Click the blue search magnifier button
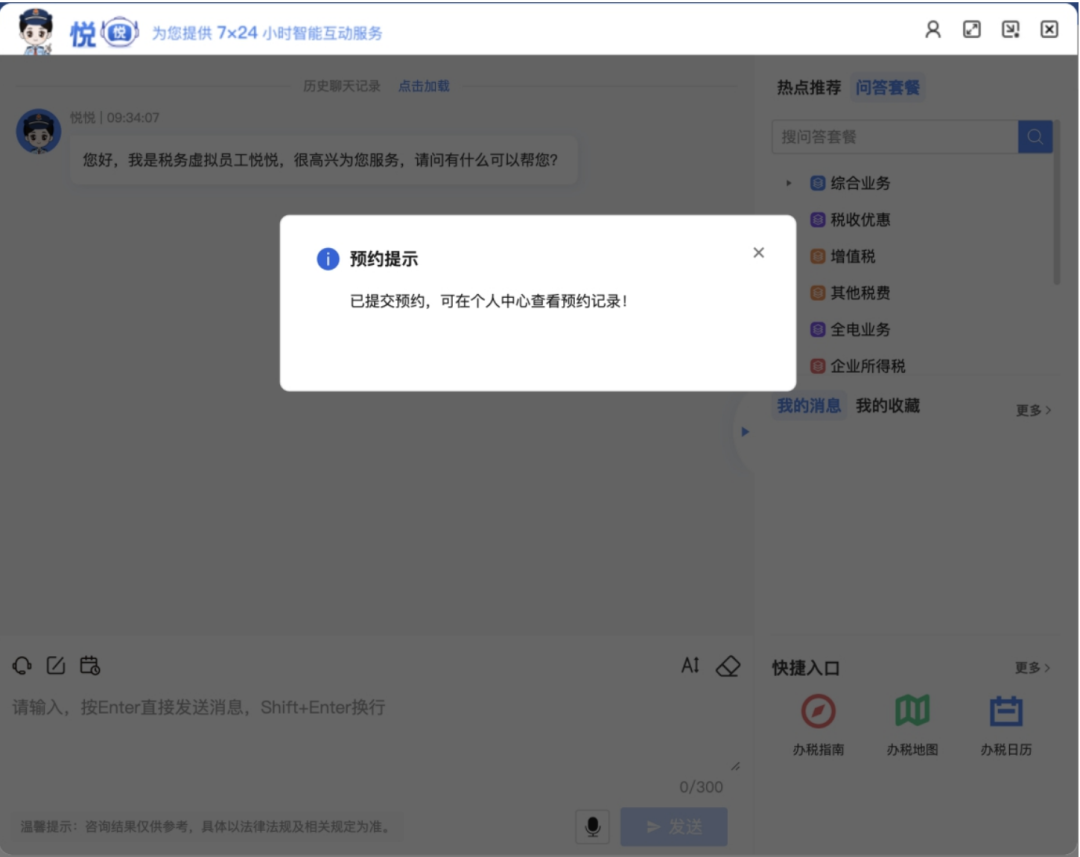Viewport: 1080px width, 857px height. 1035,137
